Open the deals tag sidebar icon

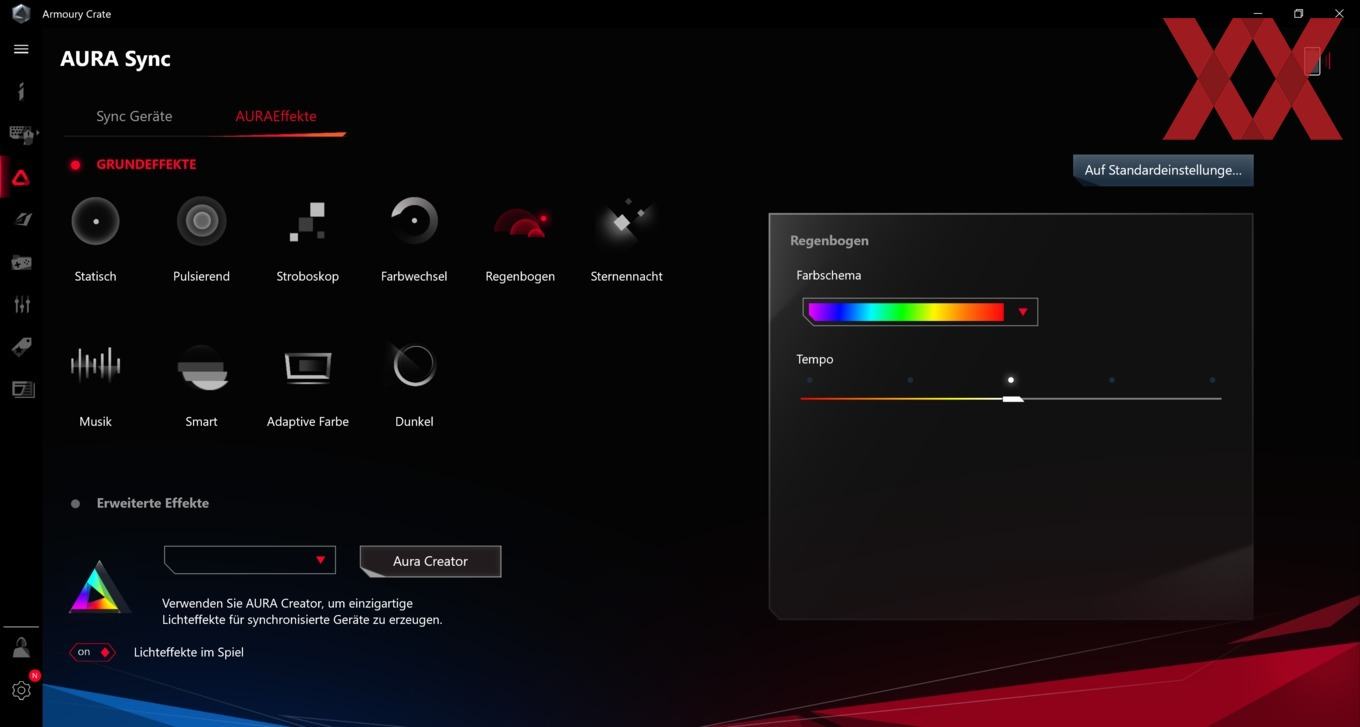pos(21,347)
